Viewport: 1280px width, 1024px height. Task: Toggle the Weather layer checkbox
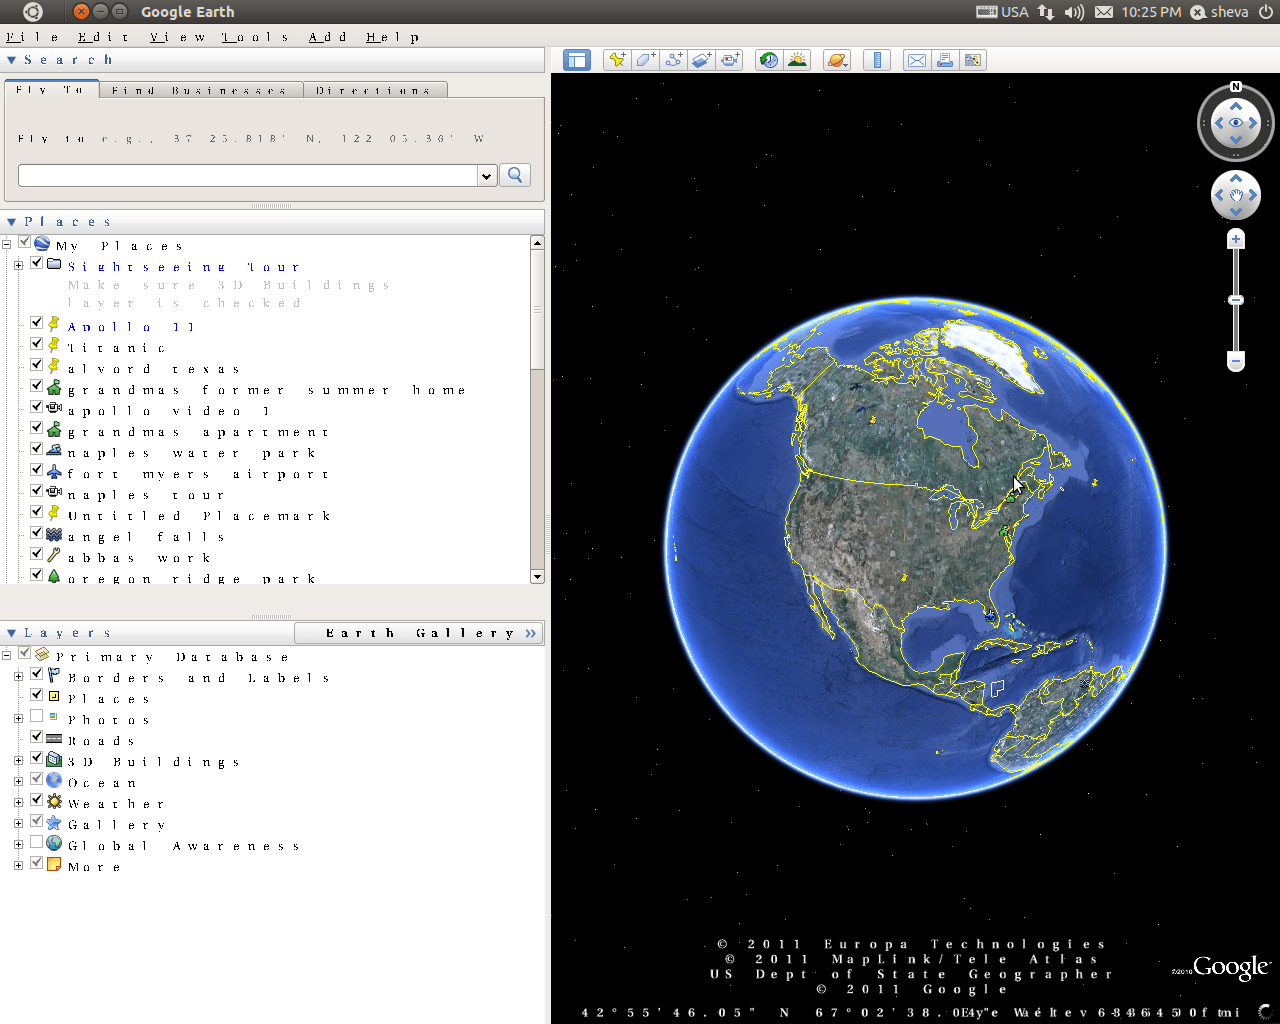coord(37,800)
